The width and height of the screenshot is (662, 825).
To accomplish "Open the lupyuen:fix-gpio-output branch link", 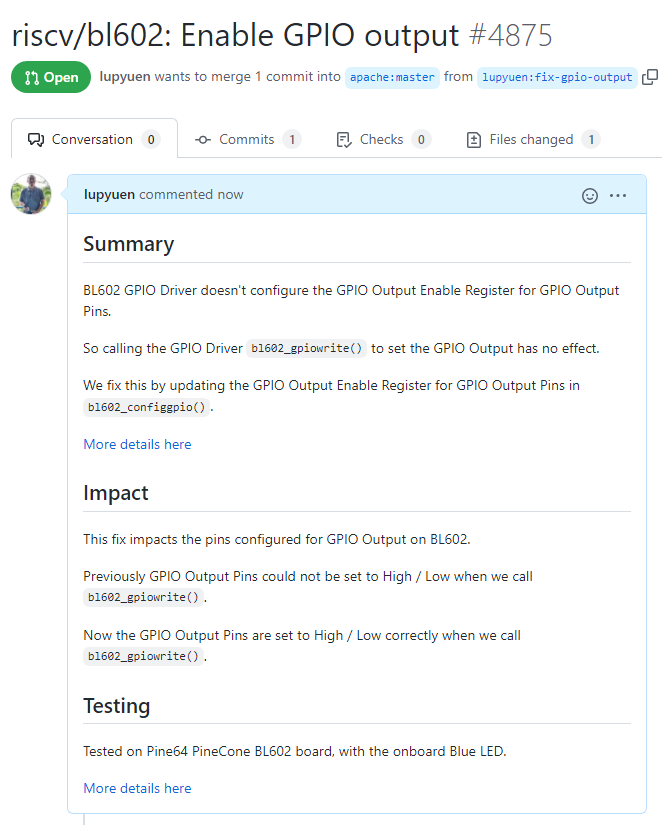I will 557,77.
